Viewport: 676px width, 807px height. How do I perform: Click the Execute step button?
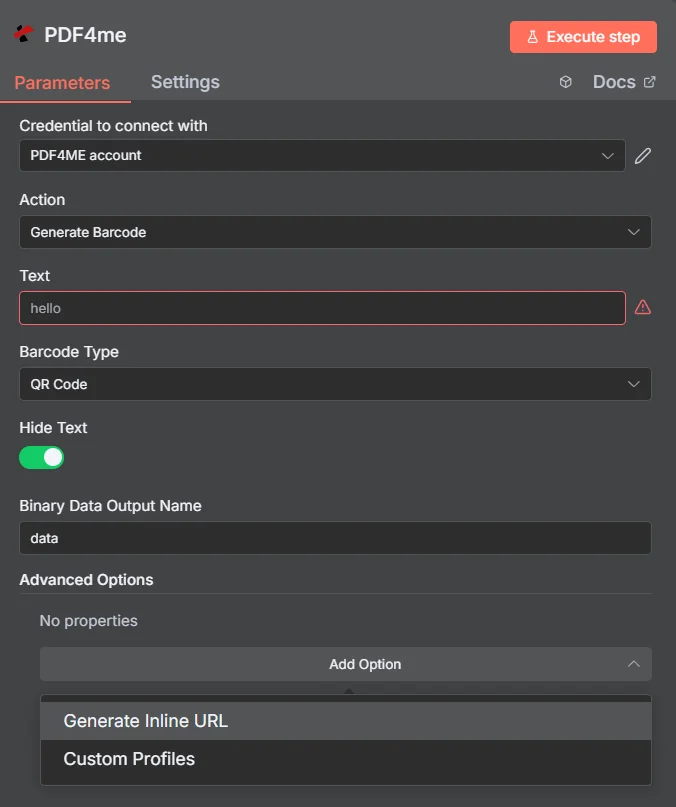[x=583, y=37]
